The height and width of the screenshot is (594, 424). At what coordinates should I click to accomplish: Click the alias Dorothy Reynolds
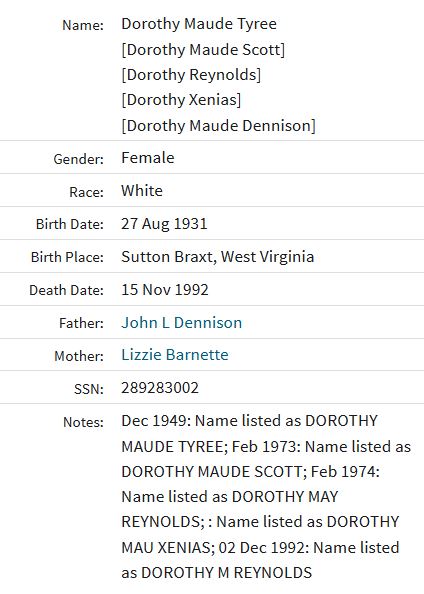point(191,75)
